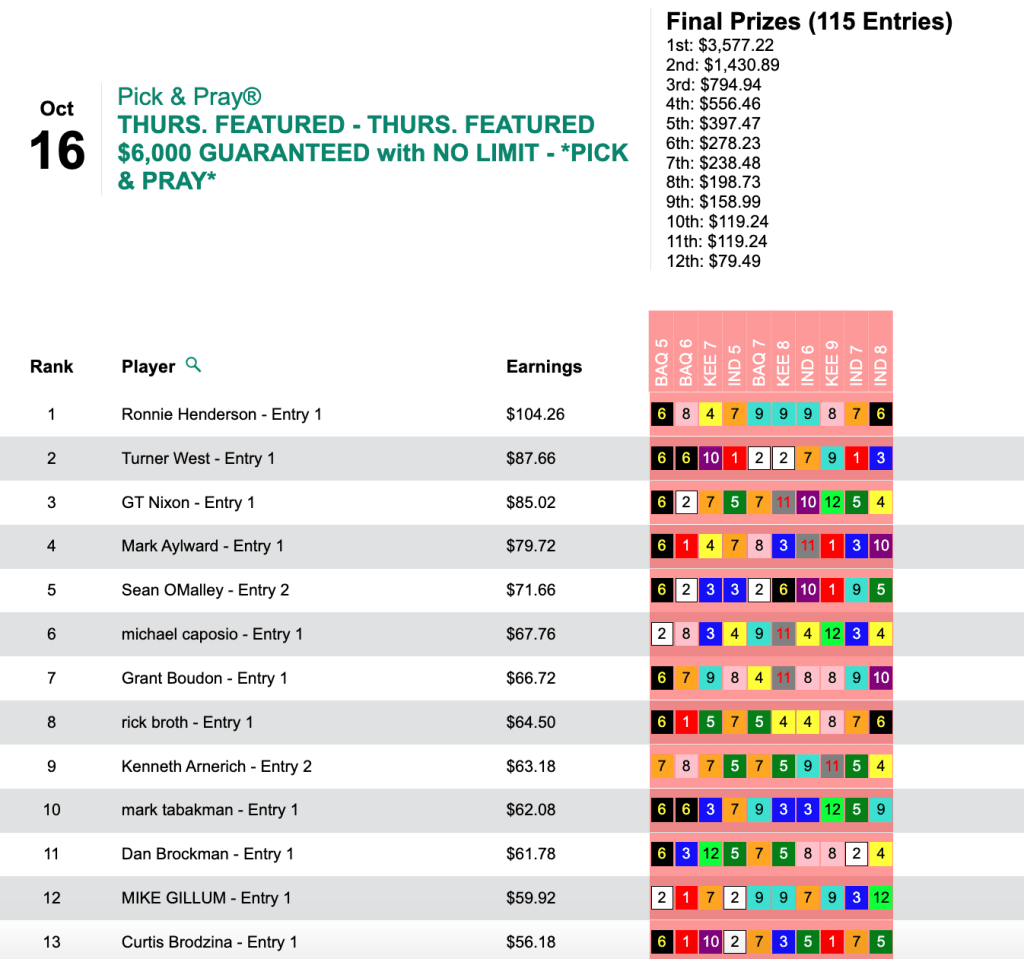Click Mark Aylward's purple 10 pick in IND 8

click(880, 546)
